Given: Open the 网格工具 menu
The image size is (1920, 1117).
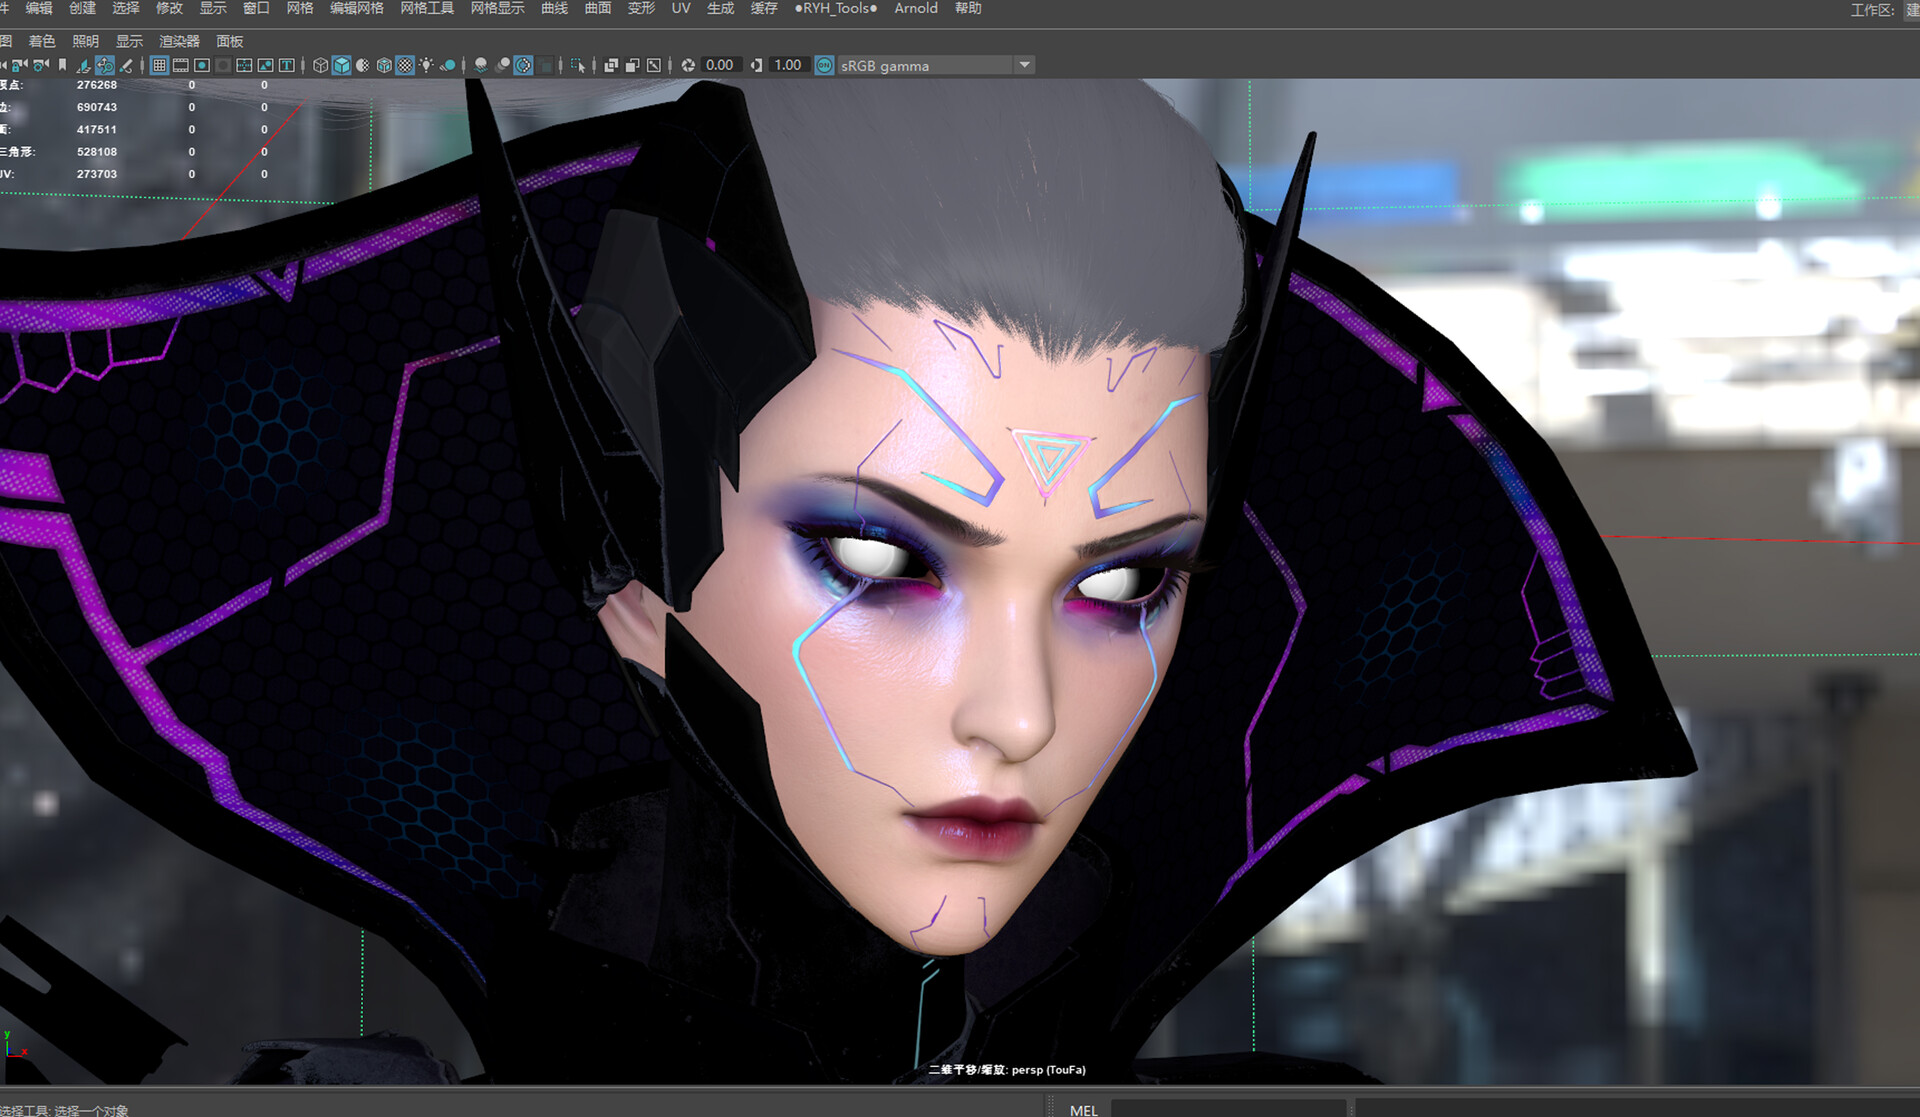Looking at the screenshot, I should (x=426, y=8).
